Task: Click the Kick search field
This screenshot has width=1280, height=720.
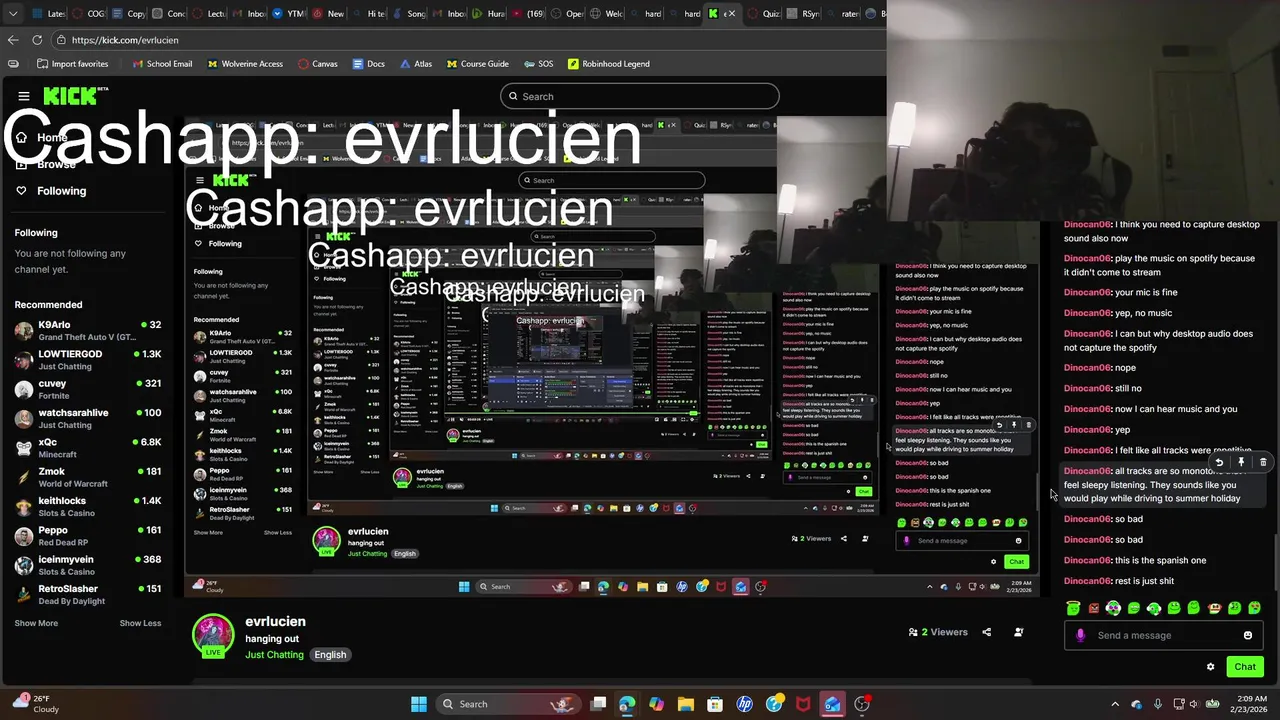Action: [640, 96]
